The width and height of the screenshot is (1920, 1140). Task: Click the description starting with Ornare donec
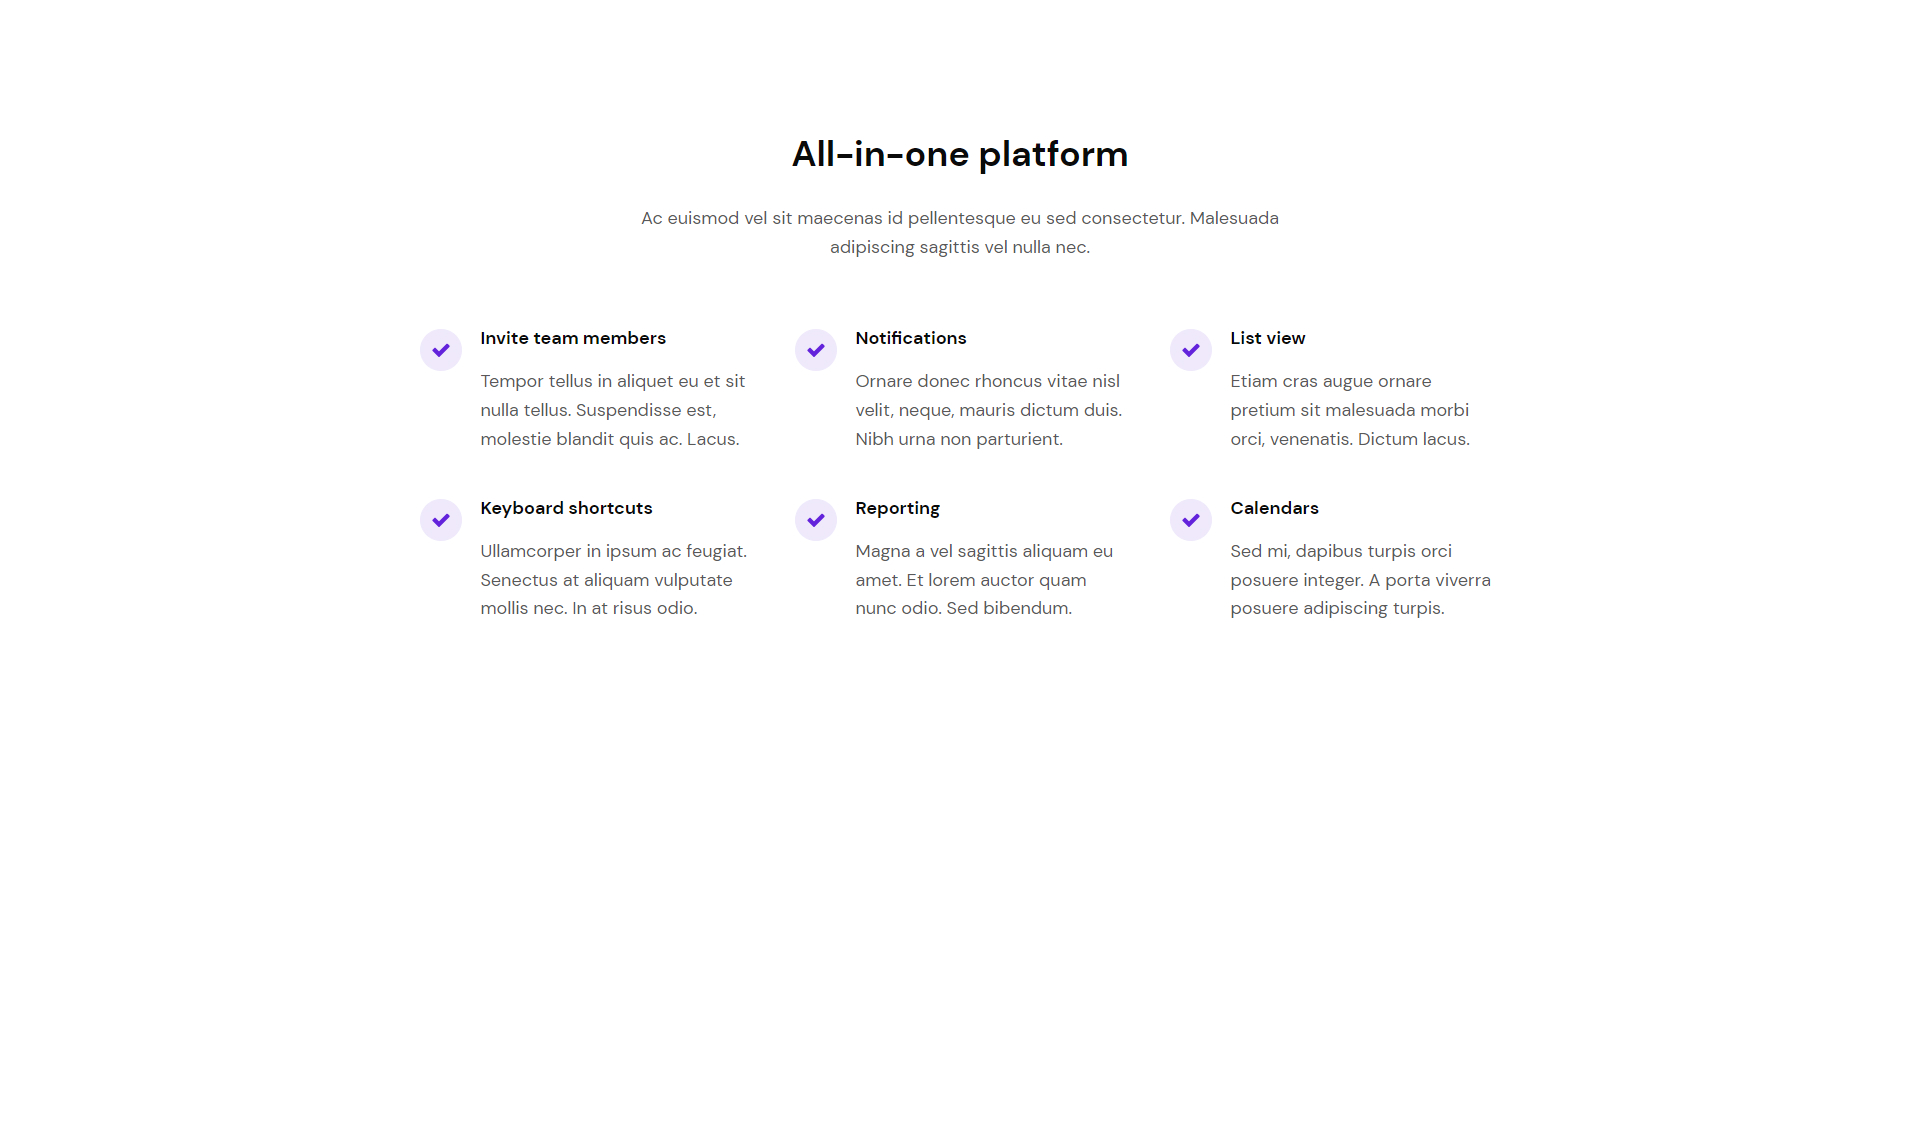[989, 410]
